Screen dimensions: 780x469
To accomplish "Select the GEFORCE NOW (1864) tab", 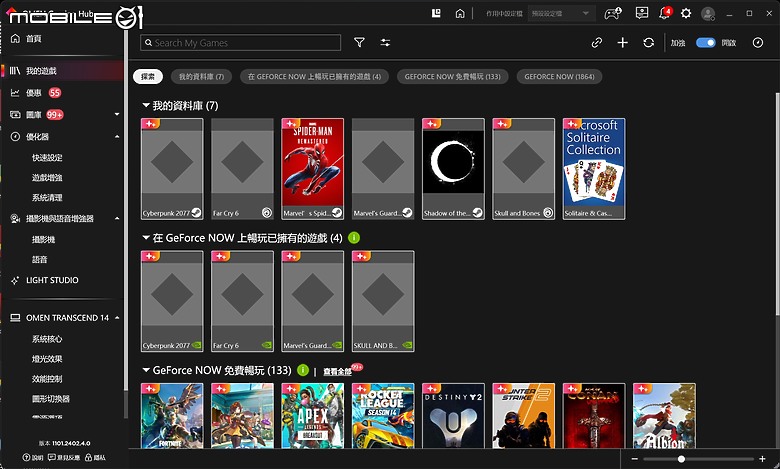I will [559, 77].
